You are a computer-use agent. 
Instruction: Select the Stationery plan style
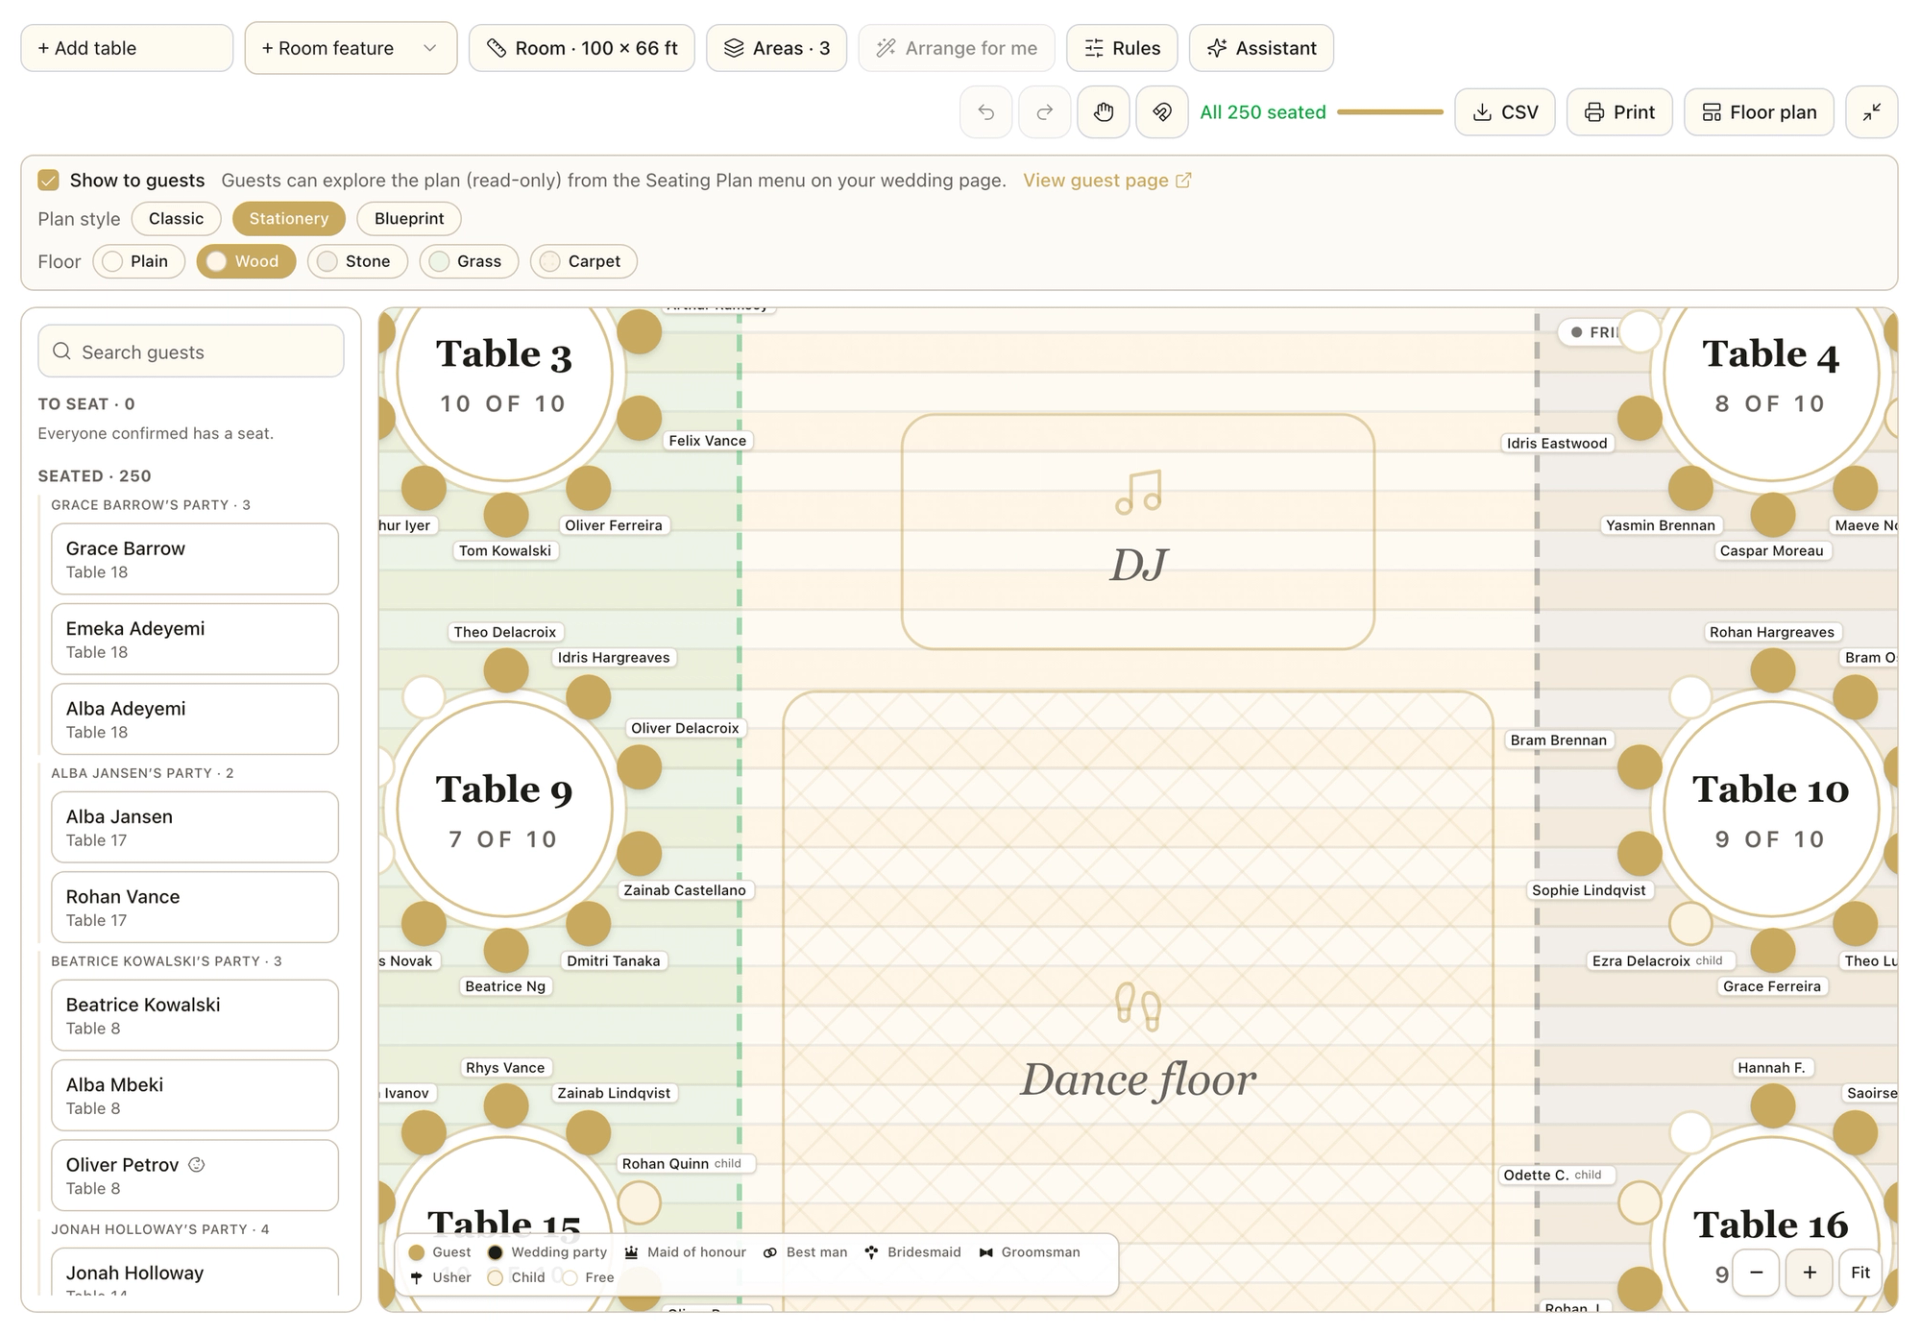(289, 218)
